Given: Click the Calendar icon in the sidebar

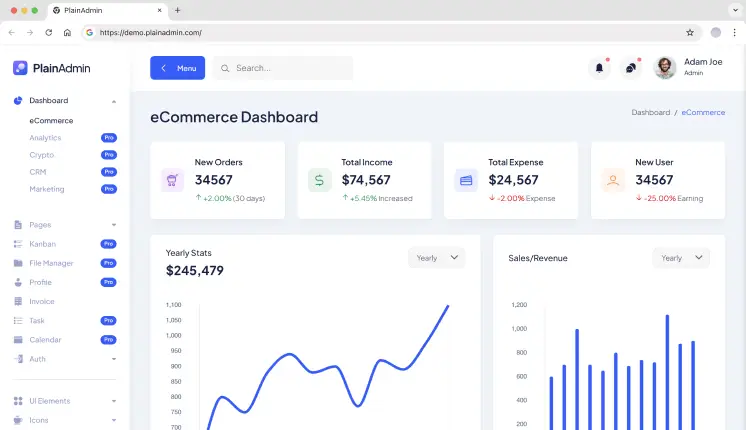Looking at the screenshot, I should pyautogui.click(x=18, y=340).
